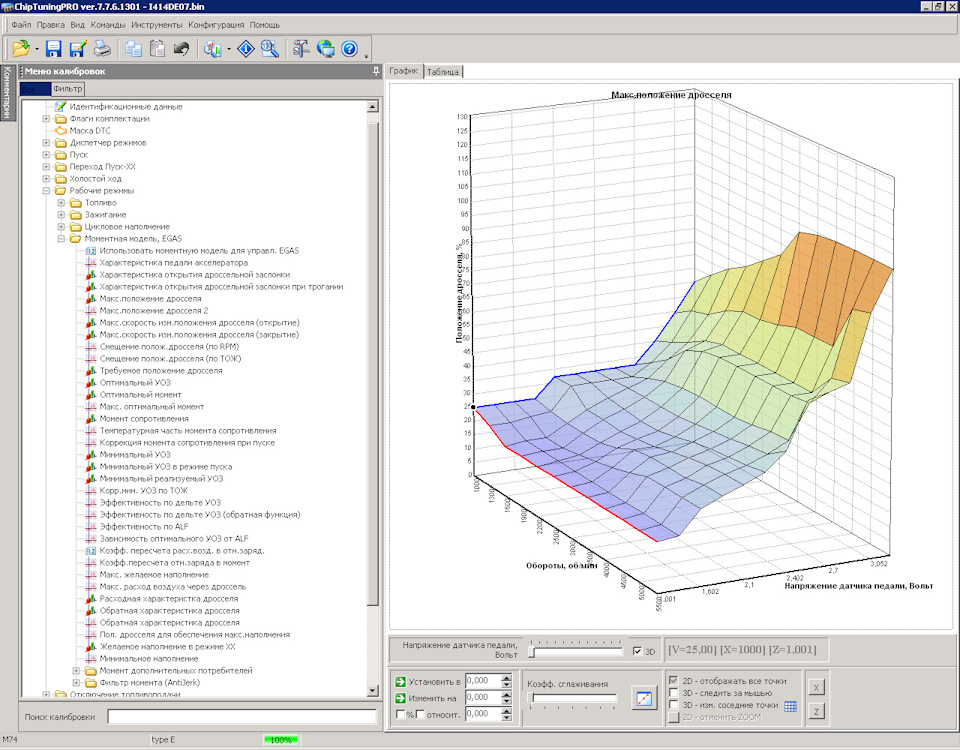Screen dimensions: 960x750
Task: Collapse the Рабочие режимы folder
Action: point(47,191)
